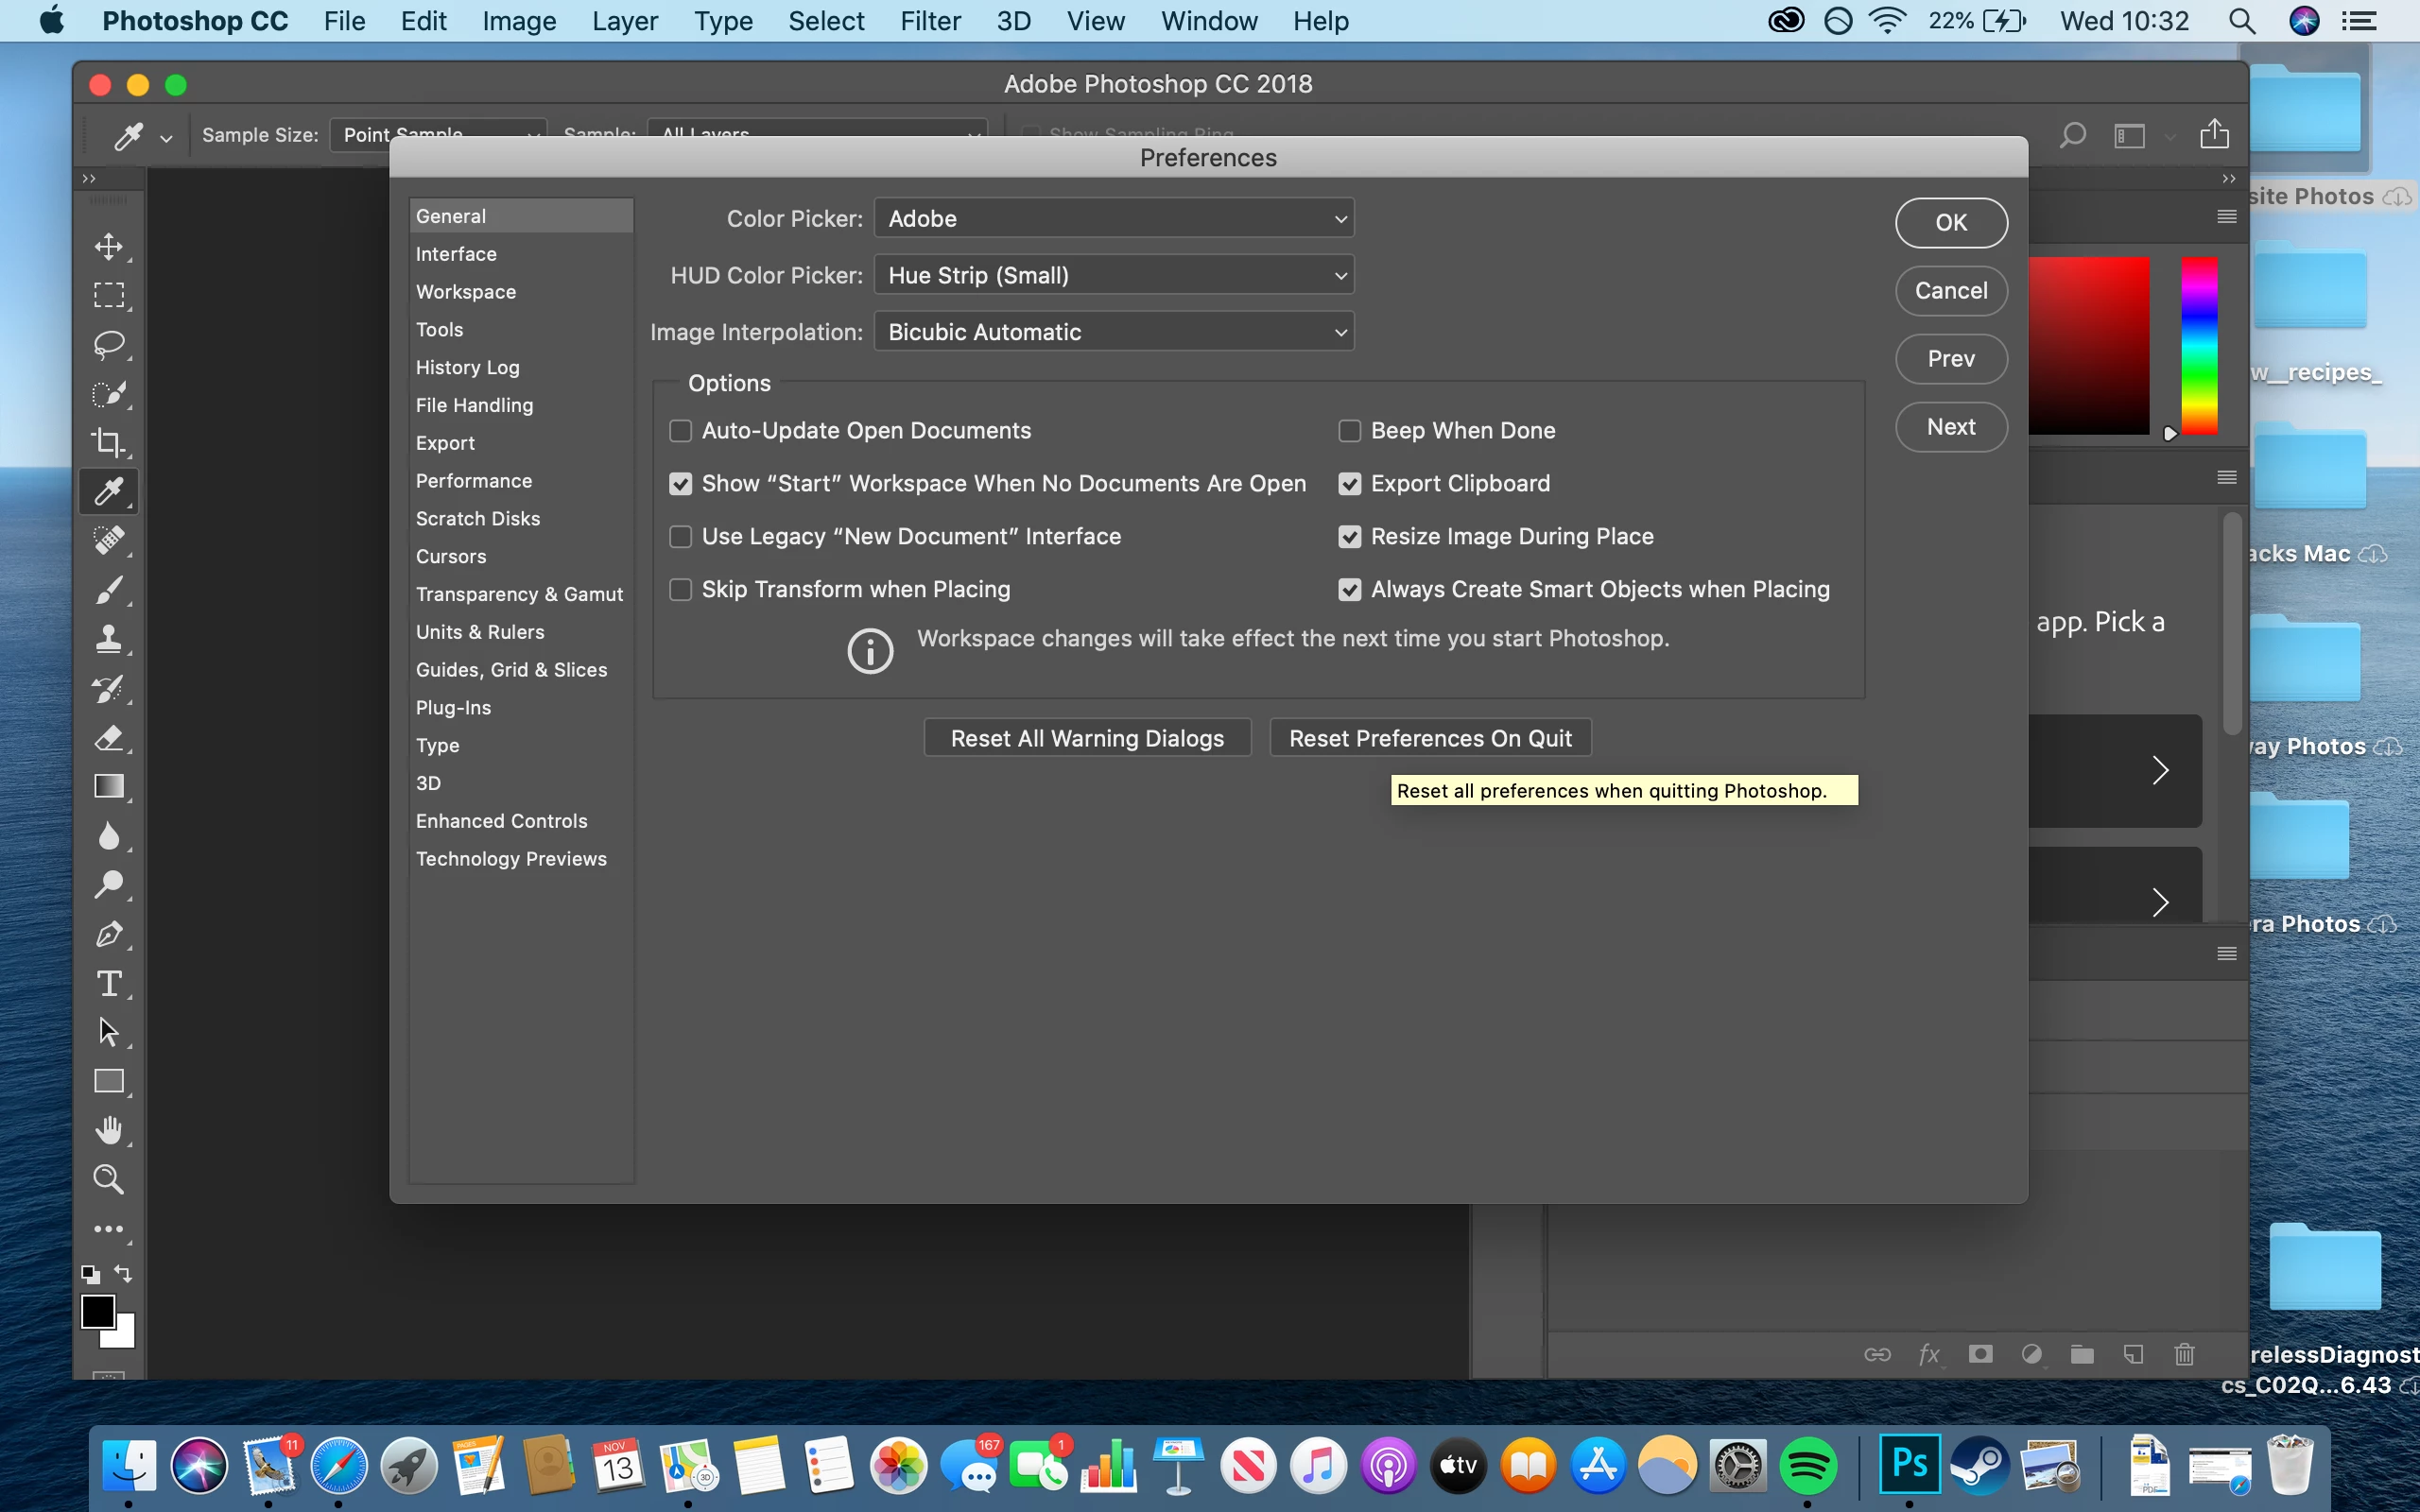Select the Clone Stamp tool
Screen dimensions: 2420x1512
pyautogui.click(x=108, y=639)
